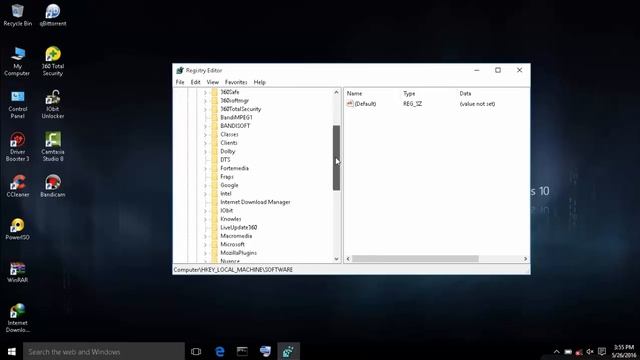Open the Edit menu
Viewport: 640px width, 360px height.
point(196,82)
